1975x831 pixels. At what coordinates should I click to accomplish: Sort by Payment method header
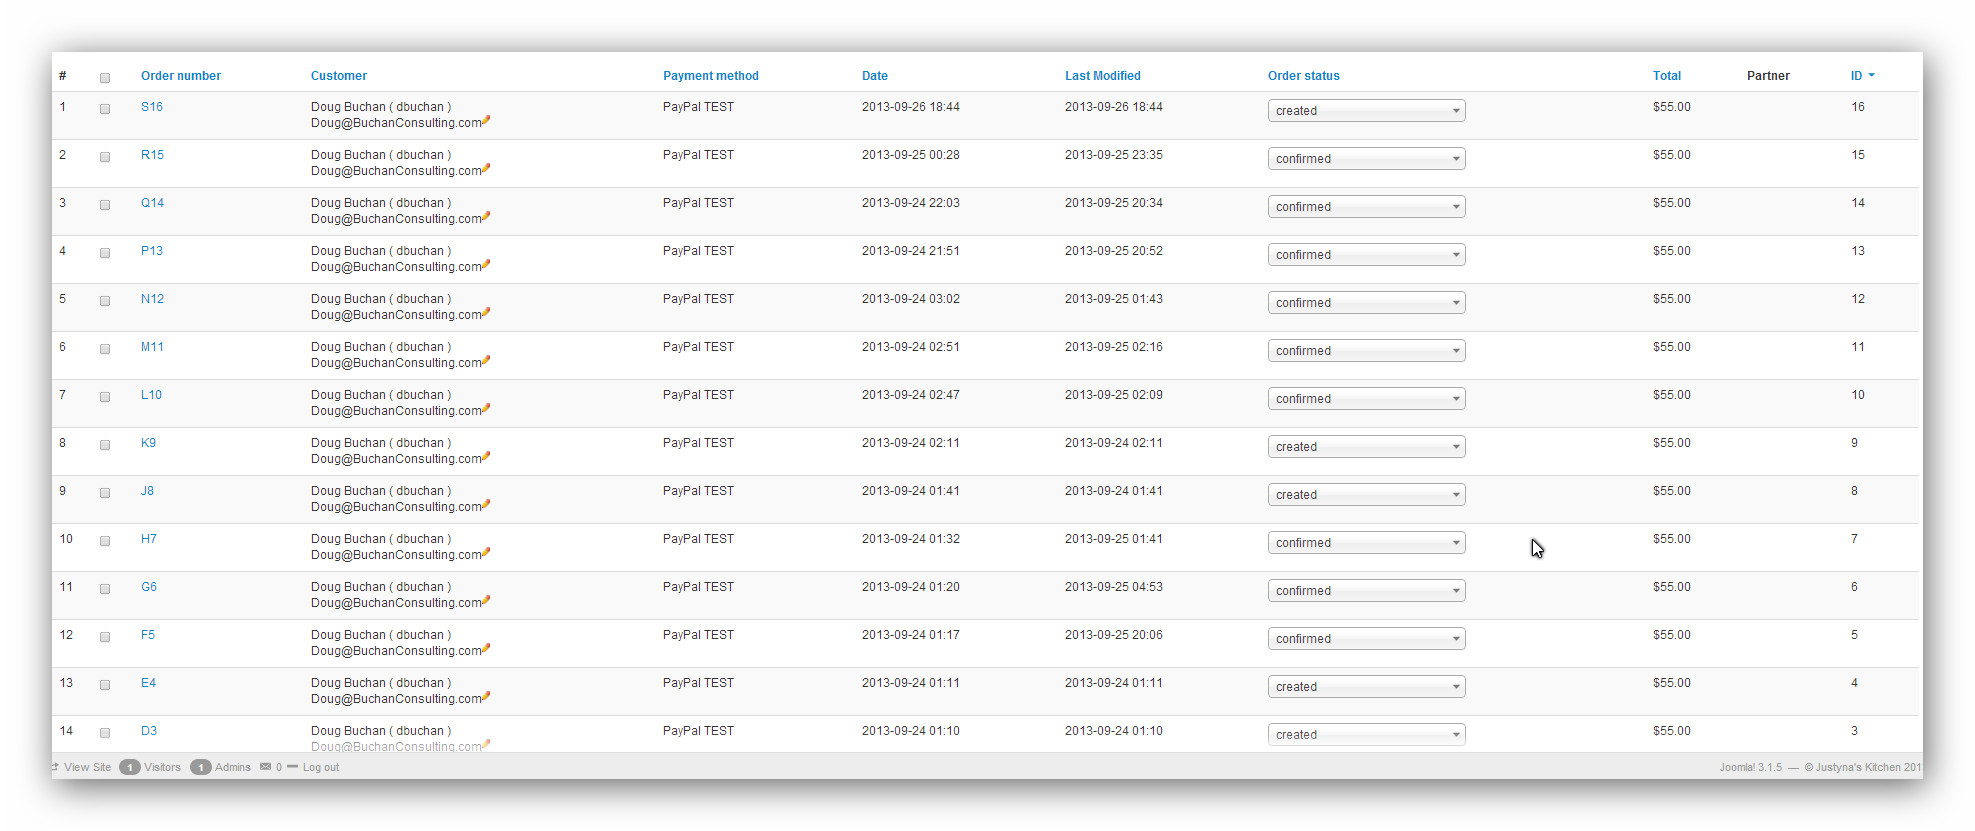pyautogui.click(x=711, y=76)
